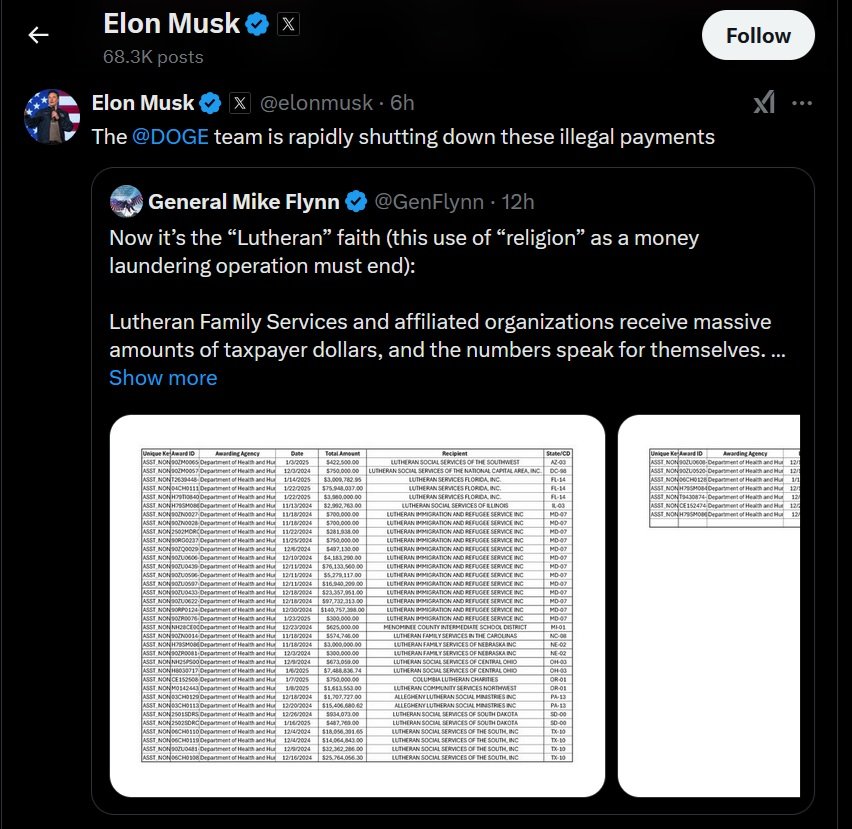The height and width of the screenshot is (829, 852).
Task: Click the back arrow icon
Action: 38,36
